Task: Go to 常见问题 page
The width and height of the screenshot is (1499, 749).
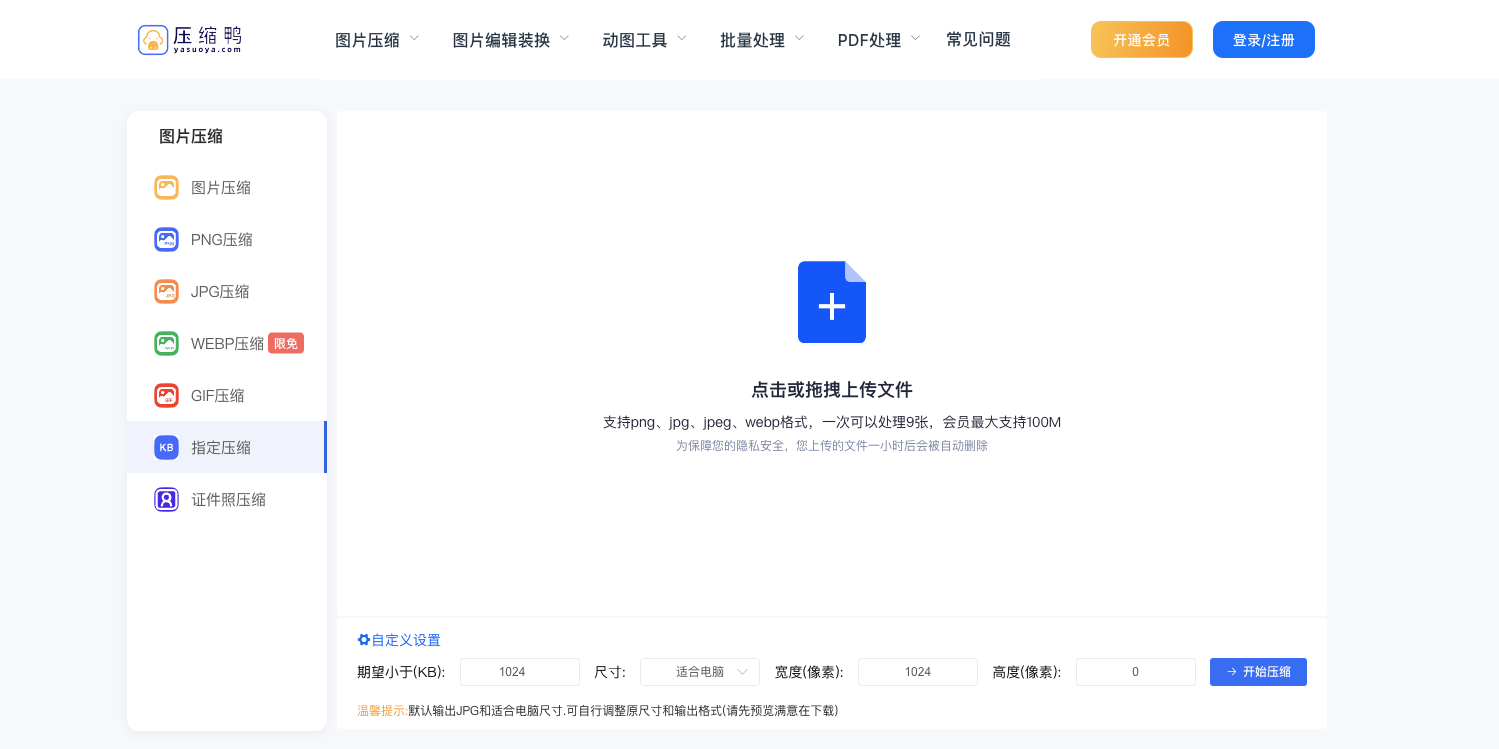Action: (x=978, y=40)
